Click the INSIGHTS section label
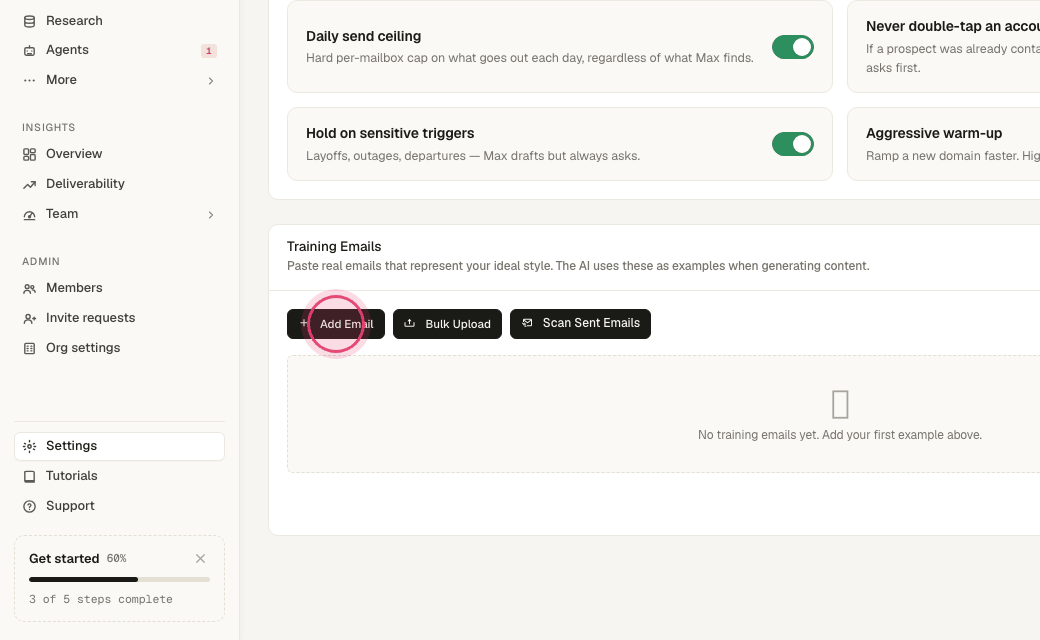This screenshot has width=1040, height=640. pyautogui.click(x=48, y=127)
